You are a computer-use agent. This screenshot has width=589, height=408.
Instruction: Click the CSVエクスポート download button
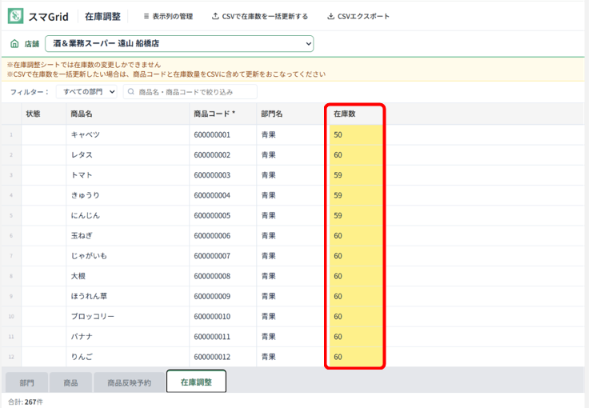[358, 17]
